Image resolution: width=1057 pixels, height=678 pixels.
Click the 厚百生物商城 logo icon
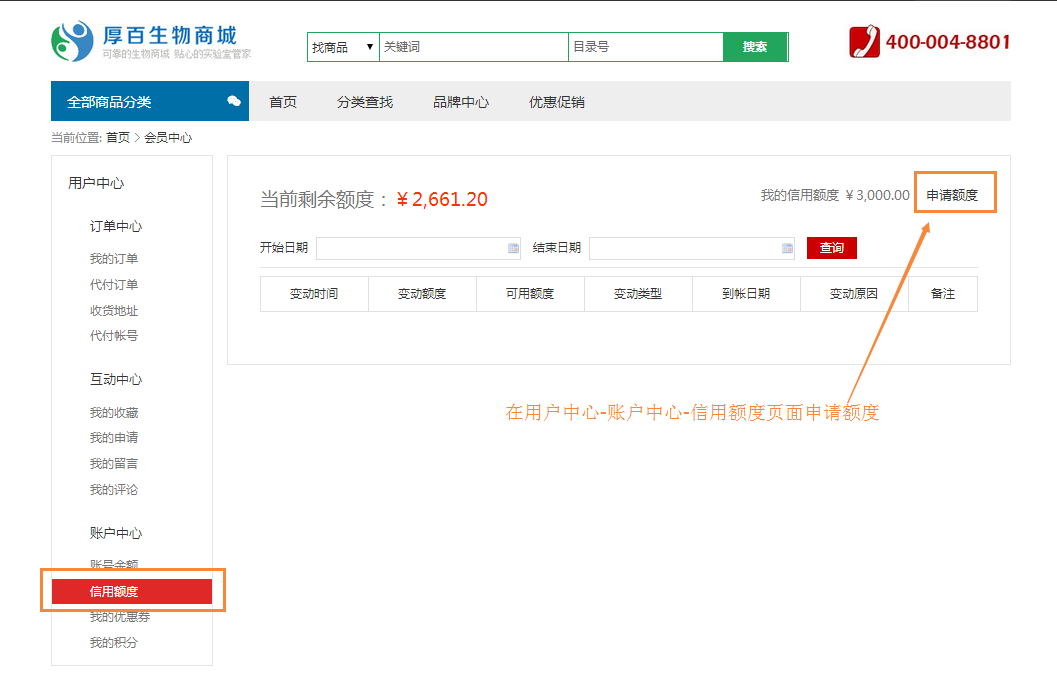point(71,42)
